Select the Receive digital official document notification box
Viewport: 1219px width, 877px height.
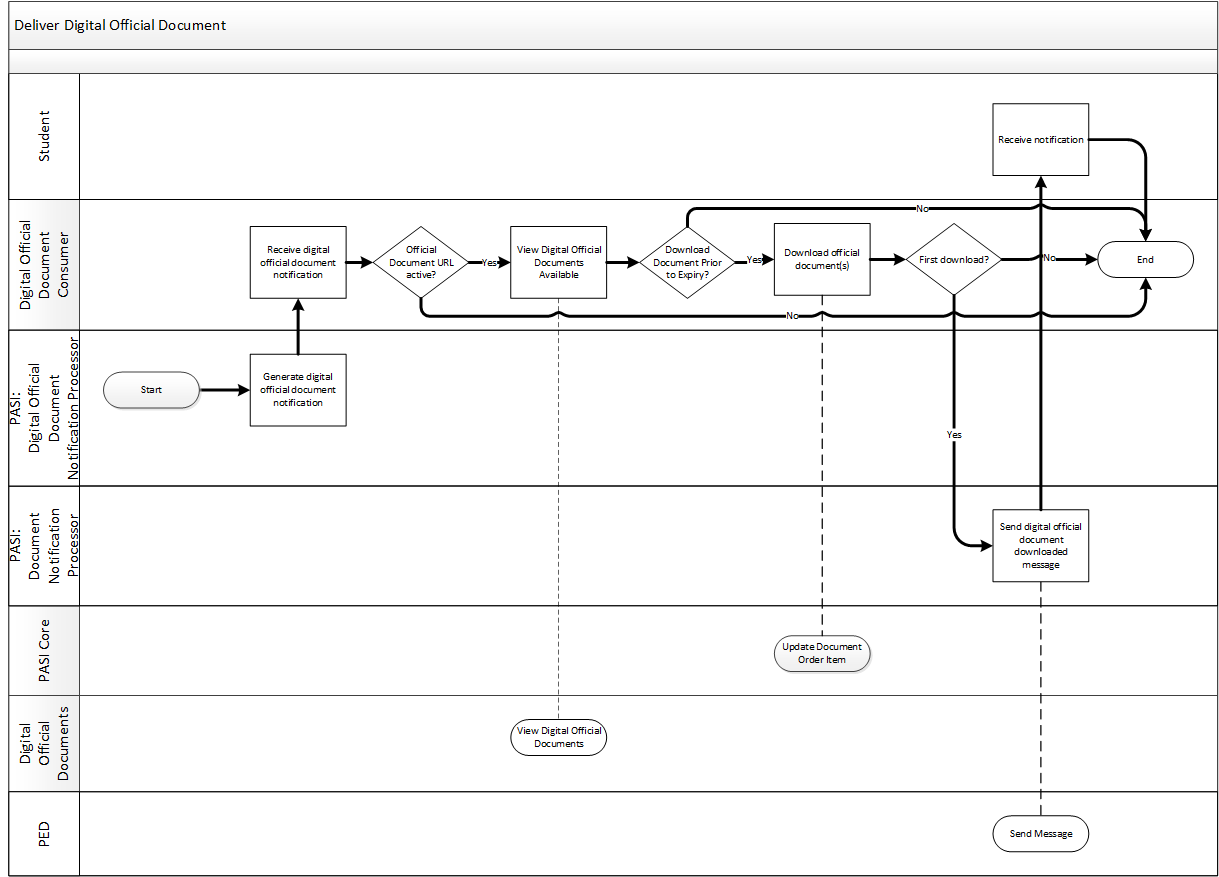click(x=298, y=262)
